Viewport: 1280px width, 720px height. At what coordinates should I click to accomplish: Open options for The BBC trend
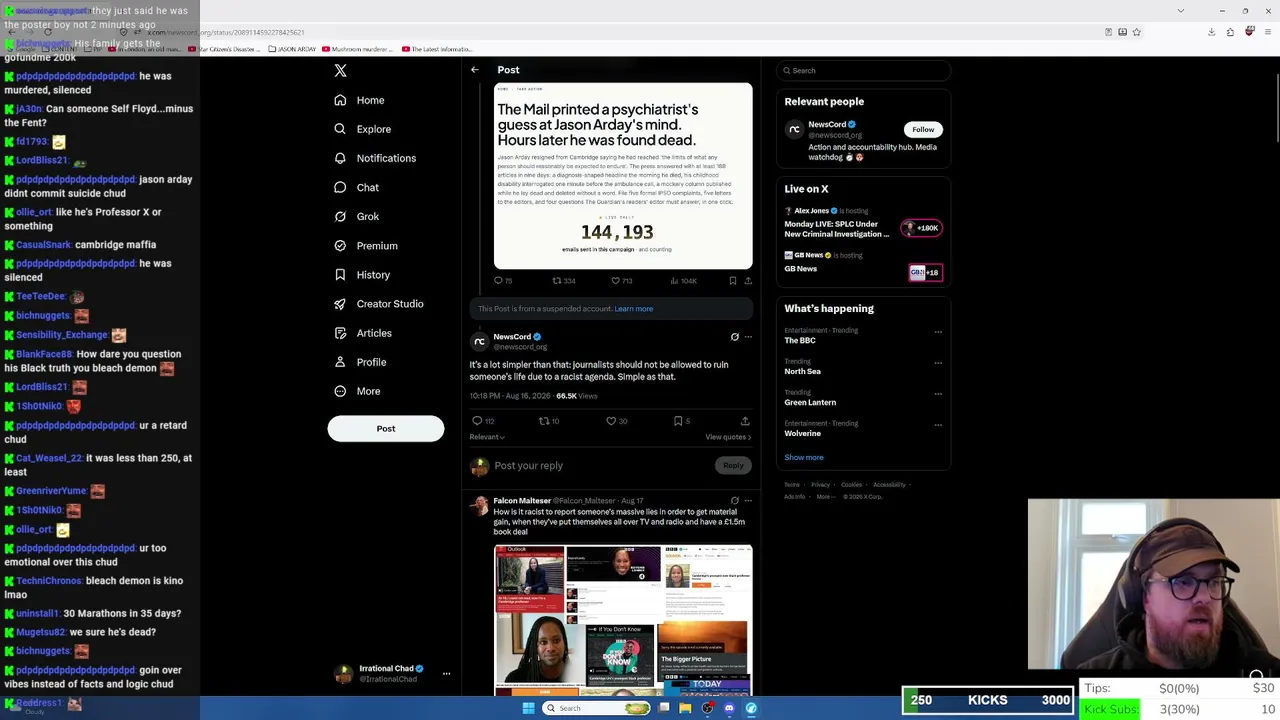(938, 332)
